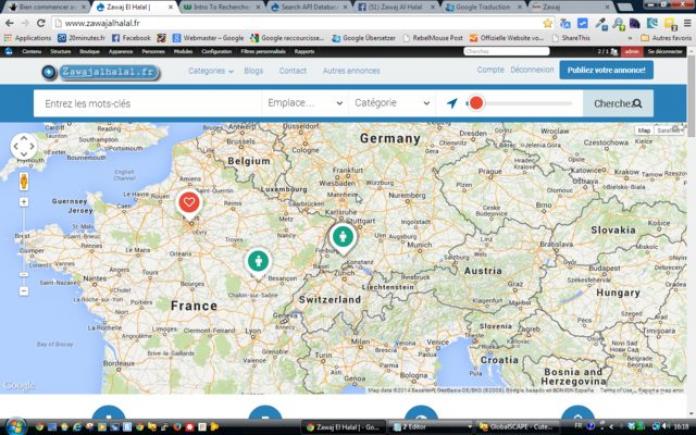The image size is (696, 435).
Task: Click the admin Chercher search field
Action: tap(506, 51)
